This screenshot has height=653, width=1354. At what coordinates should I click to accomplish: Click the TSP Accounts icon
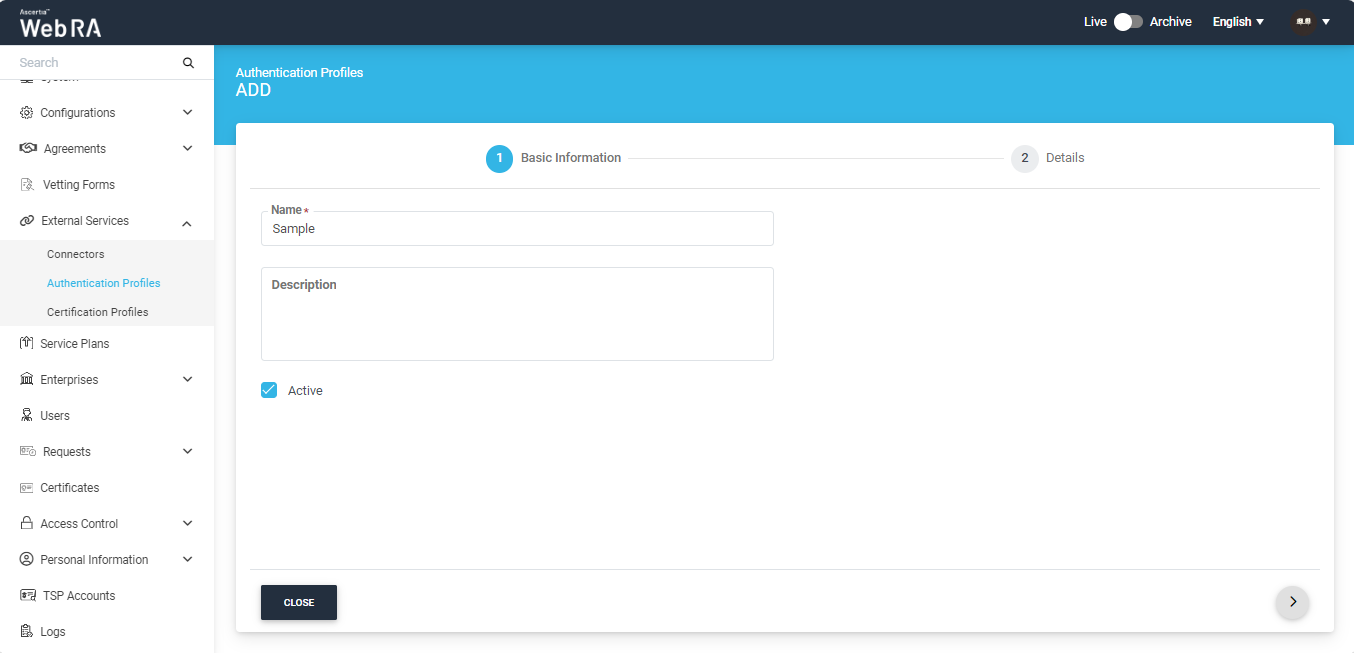pos(28,596)
